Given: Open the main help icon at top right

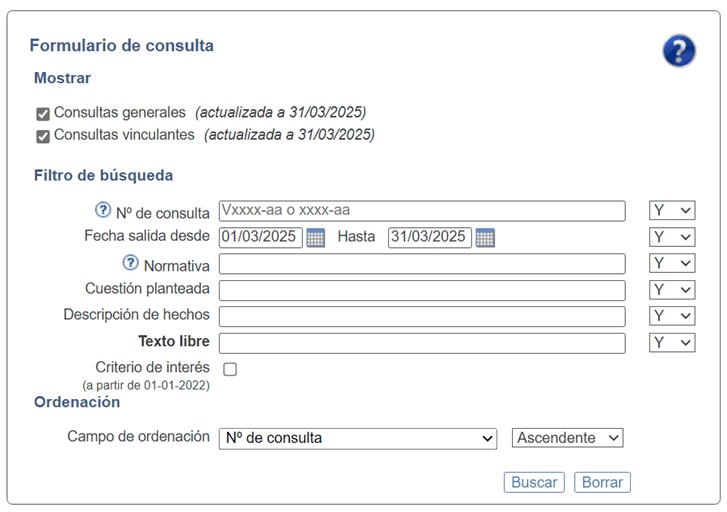Looking at the screenshot, I should (x=679, y=50).
